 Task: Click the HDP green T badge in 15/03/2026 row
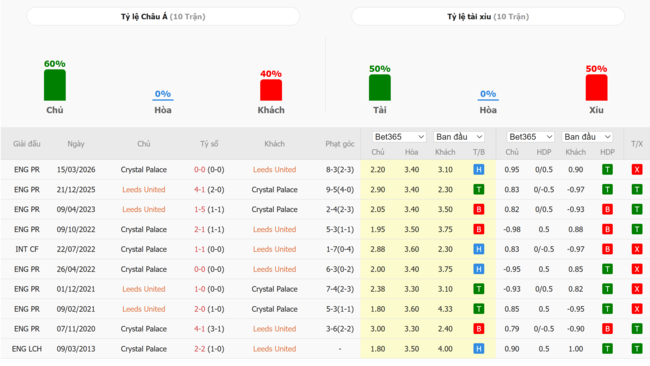(607, 170)
